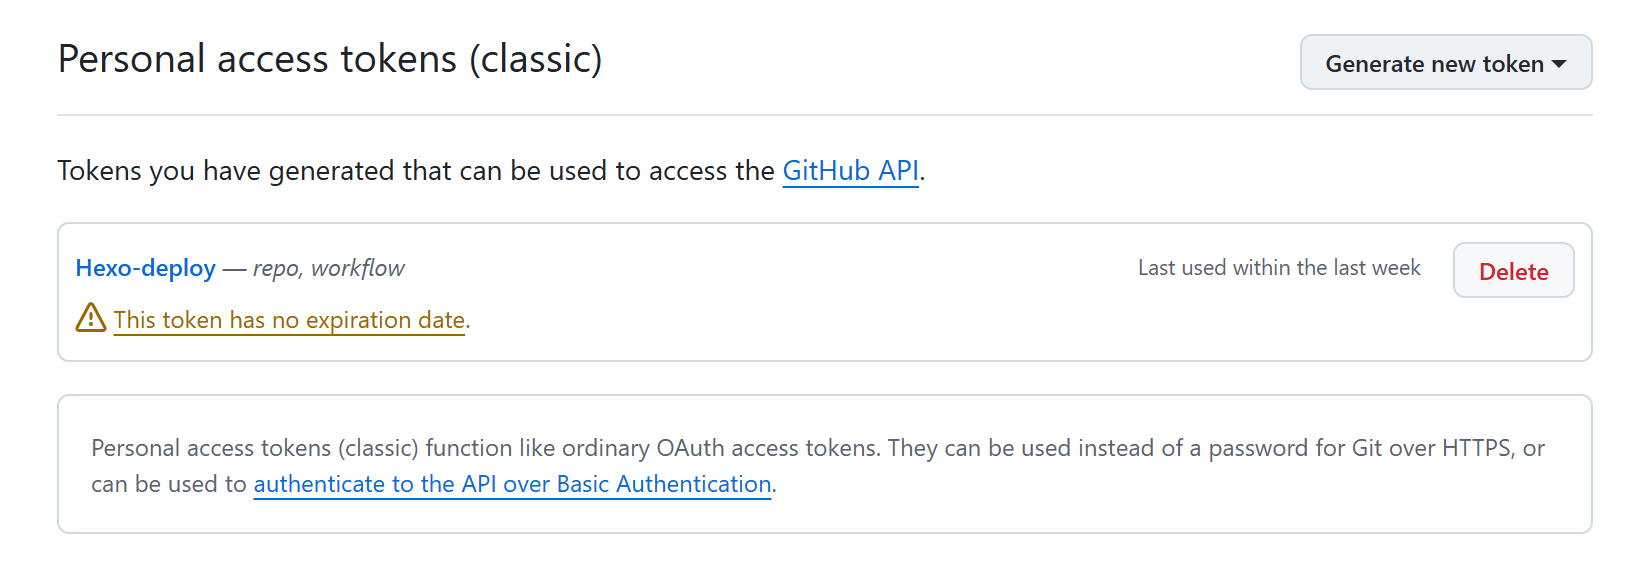Click "can be used to" in the info note
The image size is (1644, 566).
pyautogui.click(x=168, y=484)
